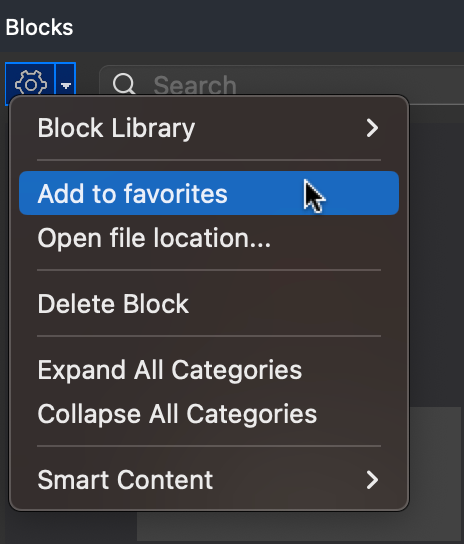Open the small dropdown arrow beside the gear
464x544 pixels.
pyautogui.click(x=66, y=84)
